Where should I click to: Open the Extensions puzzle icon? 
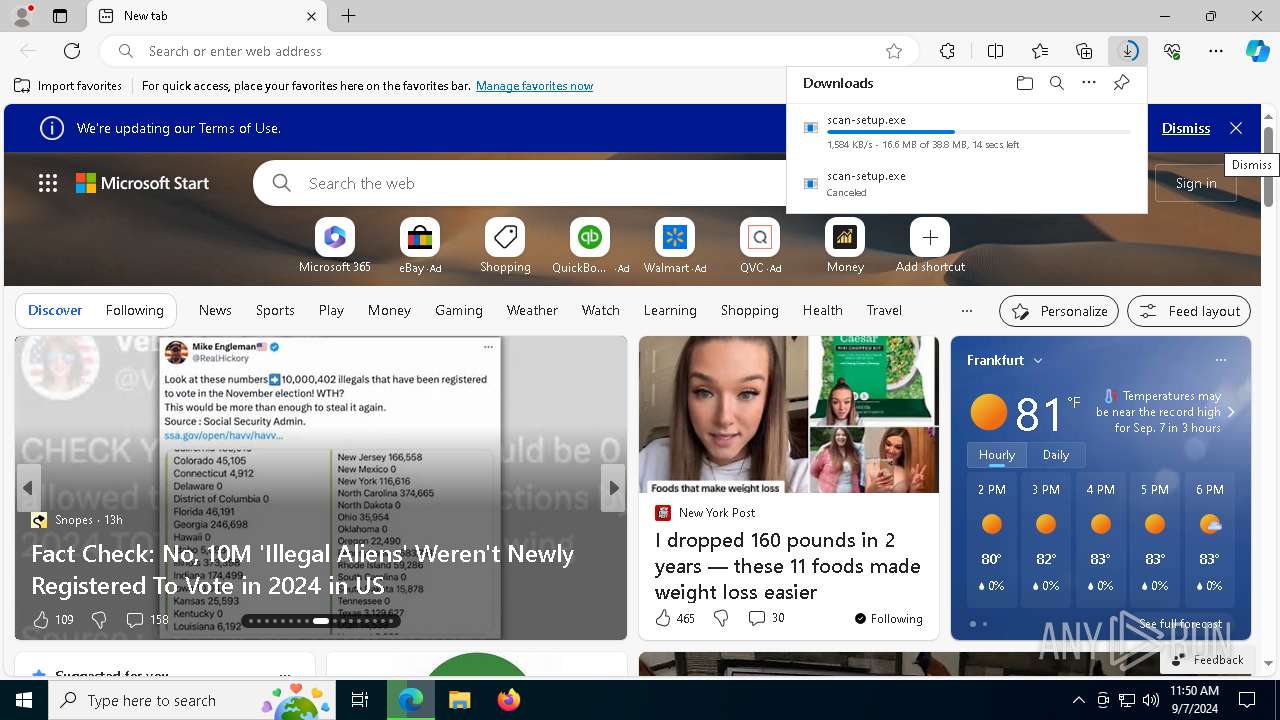pyautogui.click(x=947, y=51)
